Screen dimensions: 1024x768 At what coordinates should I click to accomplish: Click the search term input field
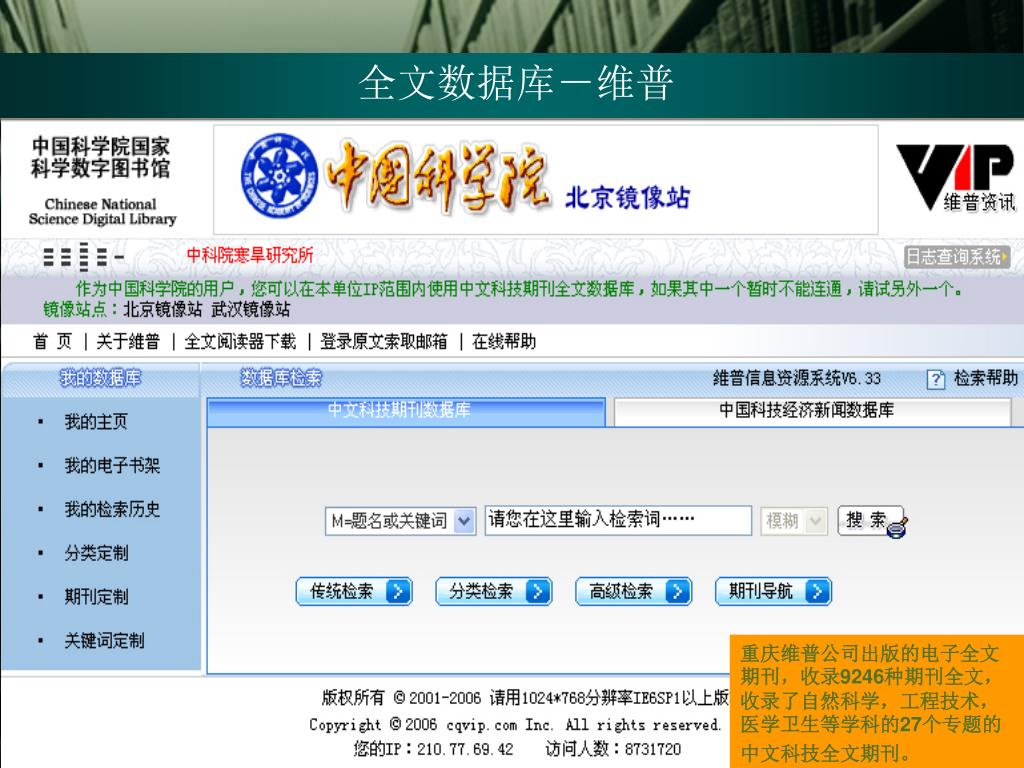[x=618, y=520]
